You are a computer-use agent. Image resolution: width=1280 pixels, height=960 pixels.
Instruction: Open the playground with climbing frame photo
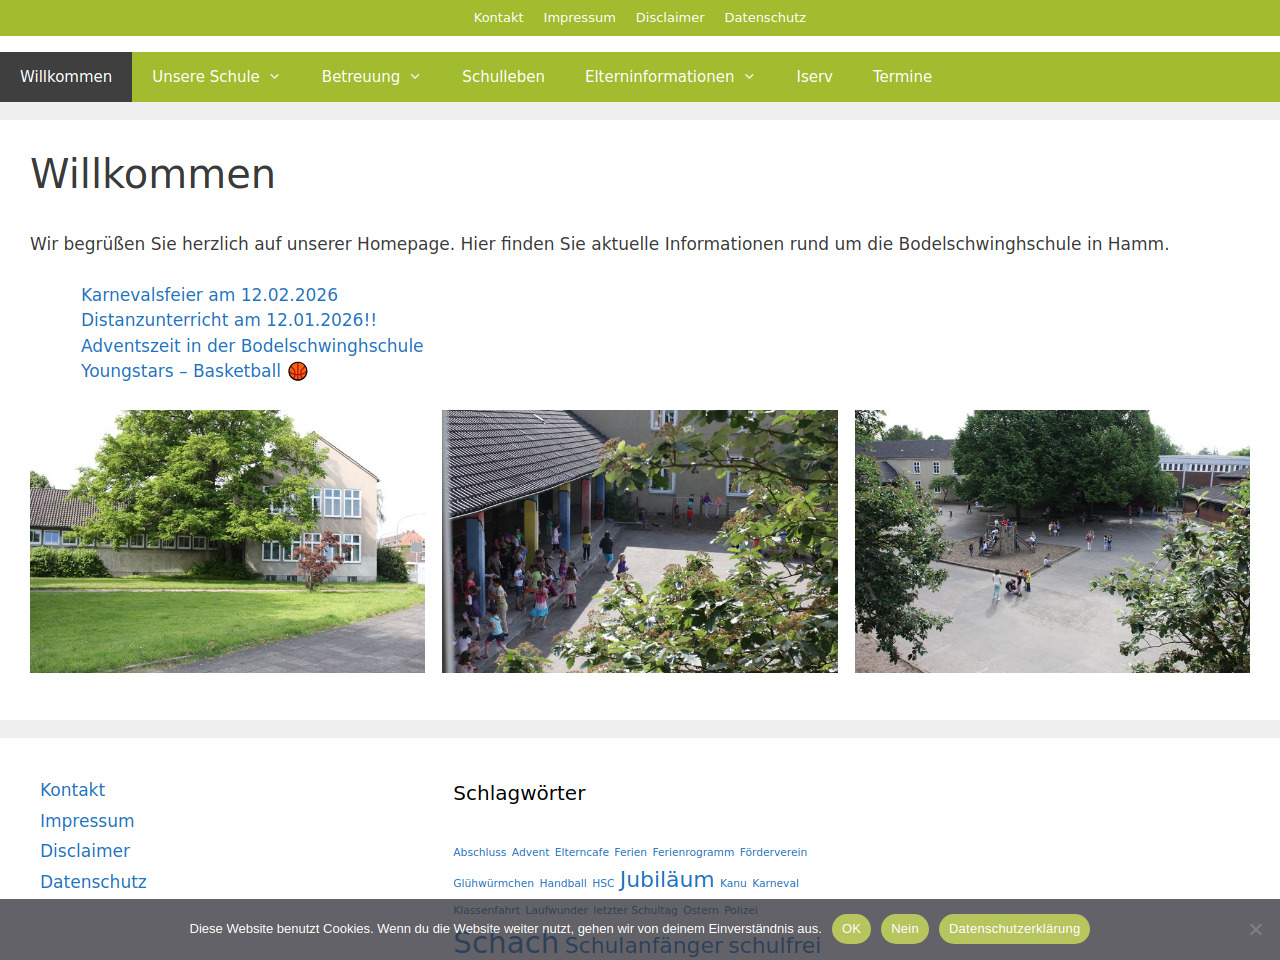click(x=1052, y=541)
